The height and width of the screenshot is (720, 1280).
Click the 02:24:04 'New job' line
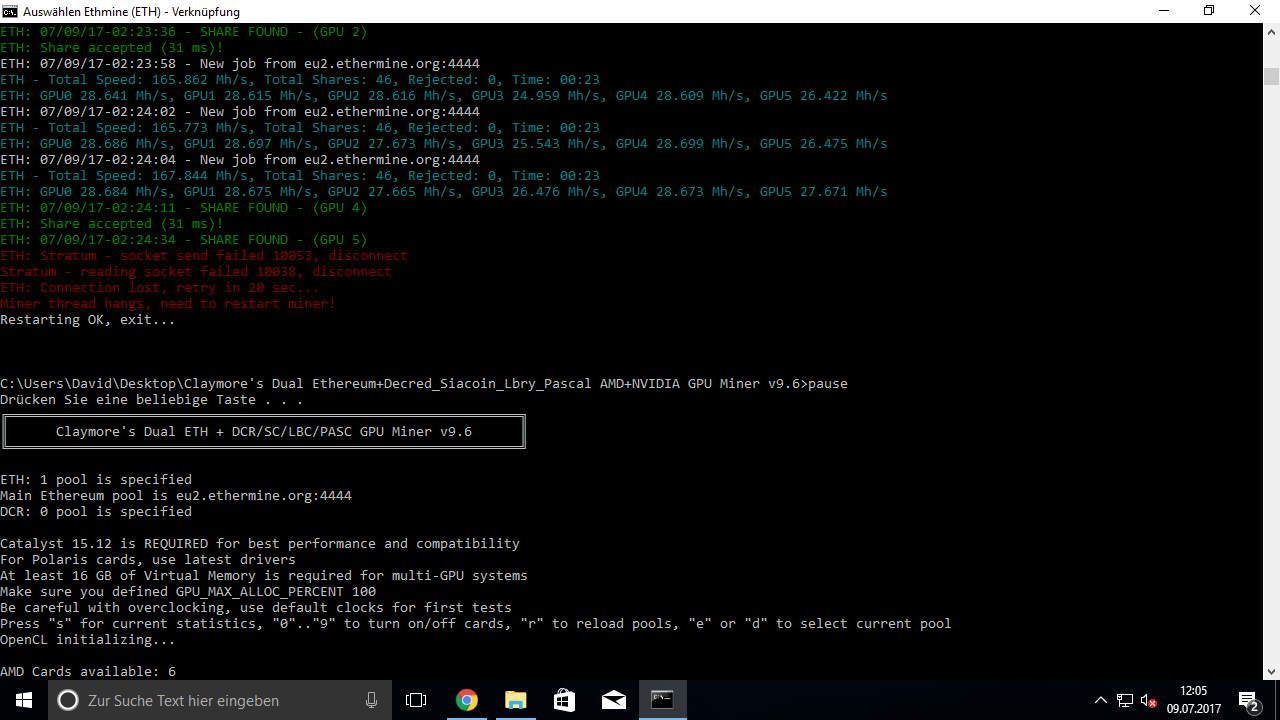coord(240,160)
